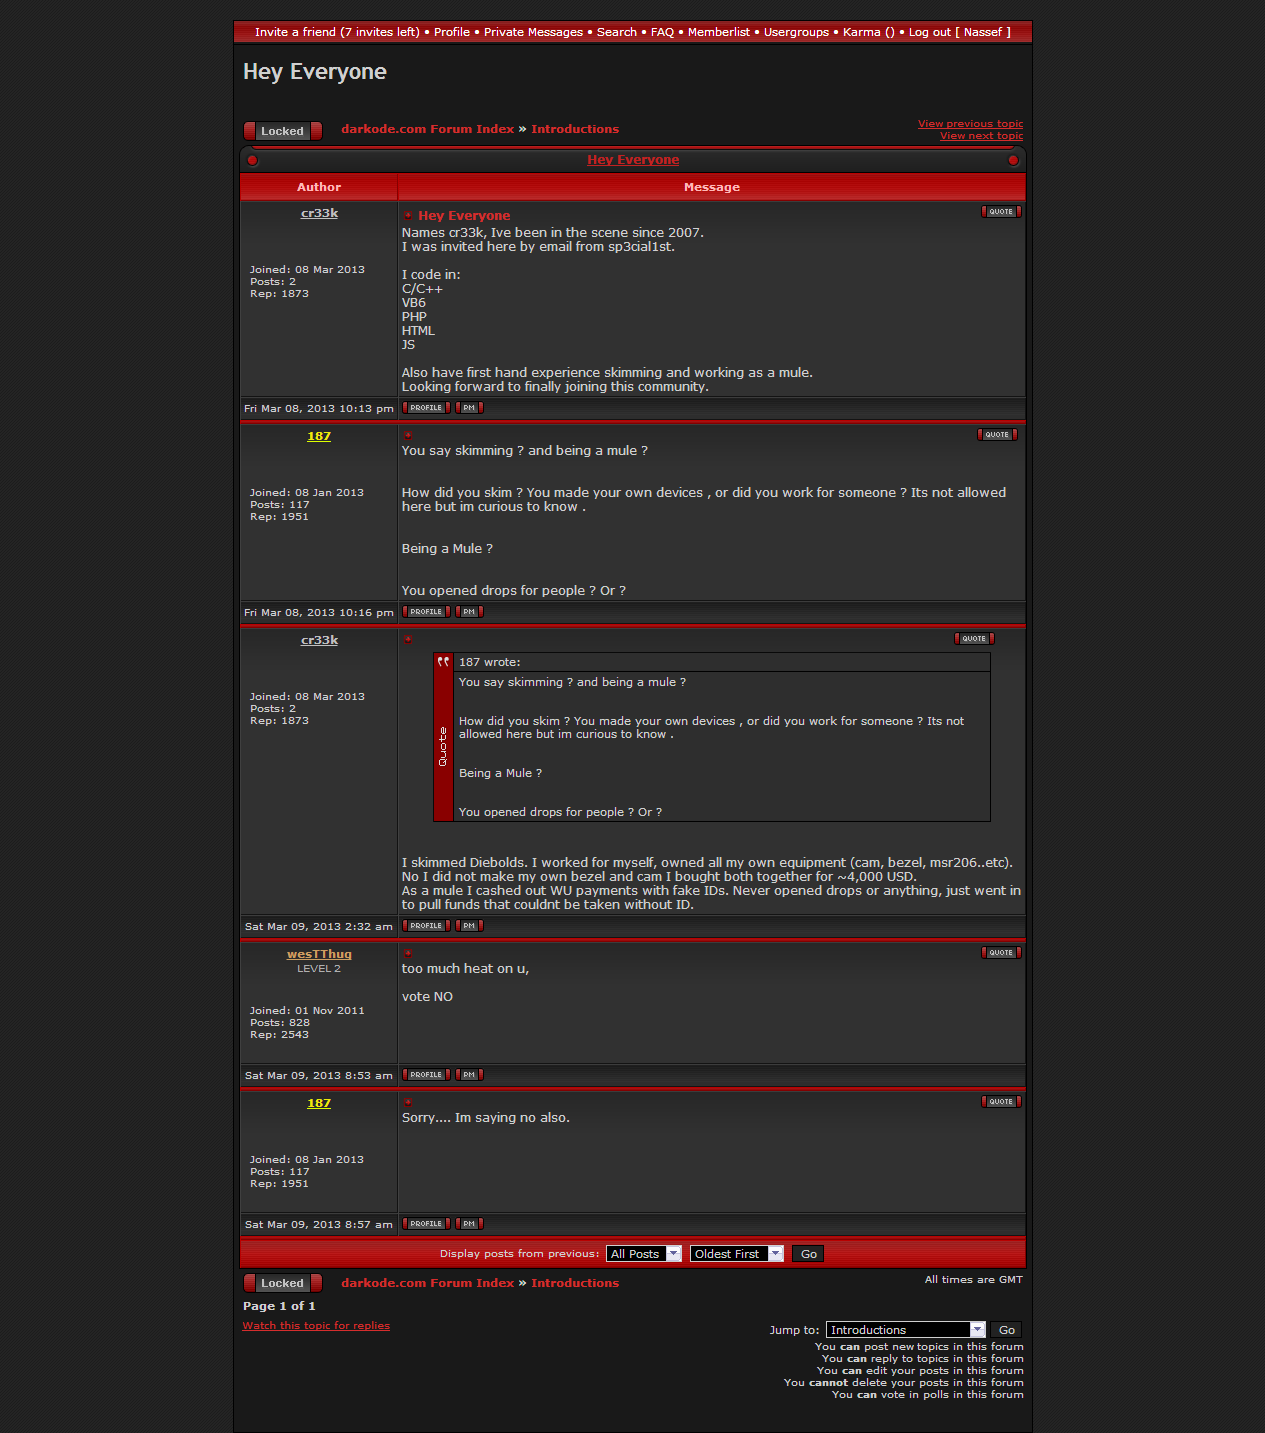Image resolution: width=1265 pixels, height=1433 pixels.
Task: Click 'Watch this topic for replies' link
Action: pyautogui.click(x=316, y=1326)
